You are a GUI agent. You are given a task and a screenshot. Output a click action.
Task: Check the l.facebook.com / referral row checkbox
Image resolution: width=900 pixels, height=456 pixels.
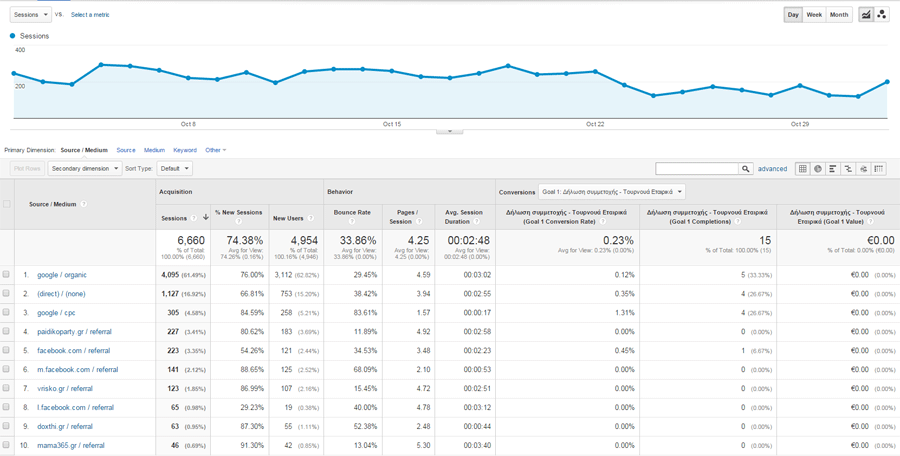tap(6, 407)
